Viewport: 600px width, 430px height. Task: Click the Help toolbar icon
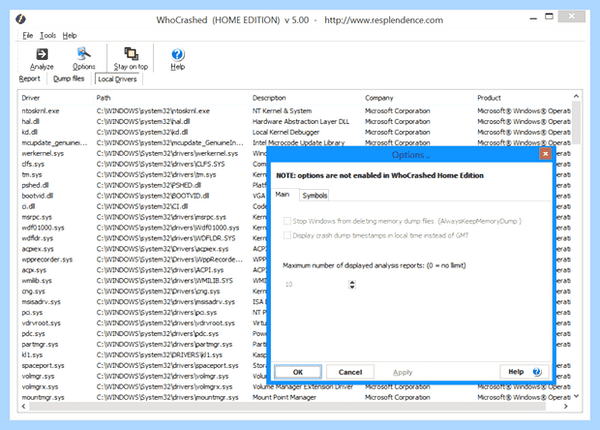pos(178,54)
